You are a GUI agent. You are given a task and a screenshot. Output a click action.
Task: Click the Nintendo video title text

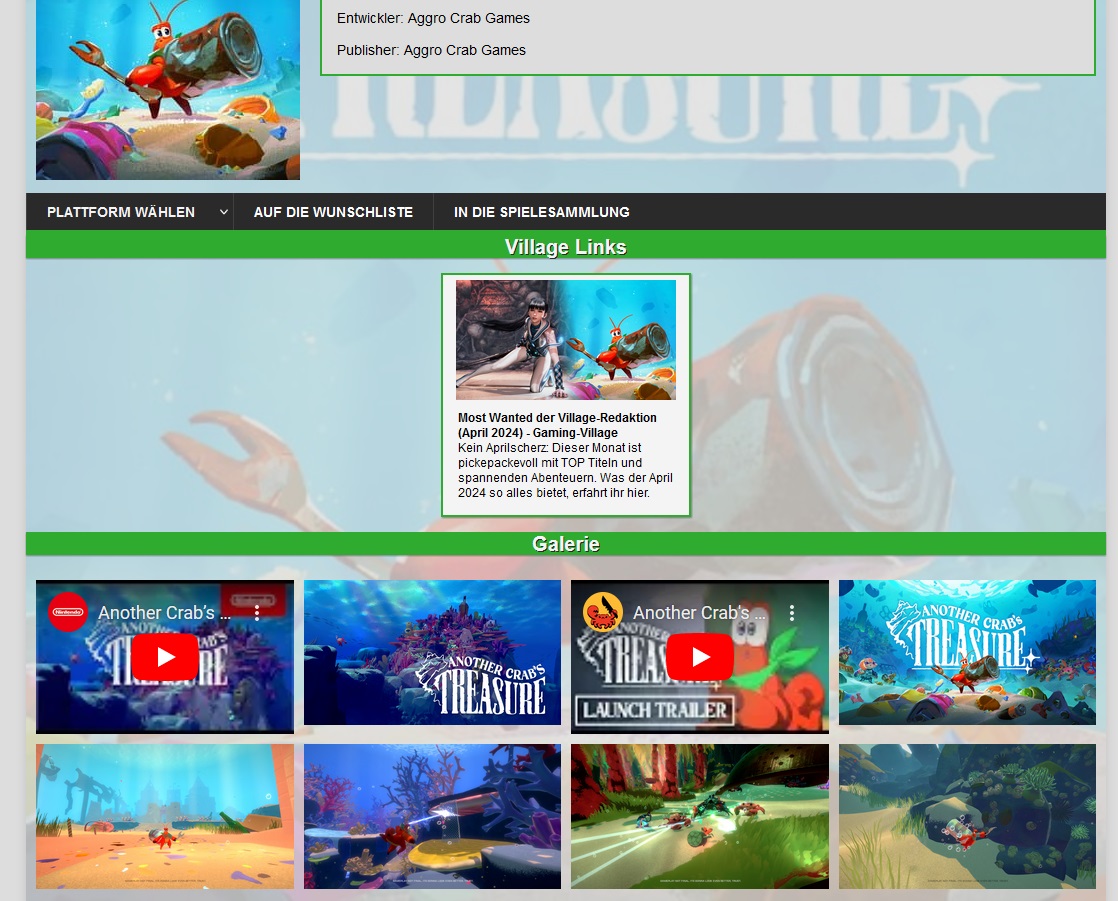pyautogui.click(x=164, y=612)
